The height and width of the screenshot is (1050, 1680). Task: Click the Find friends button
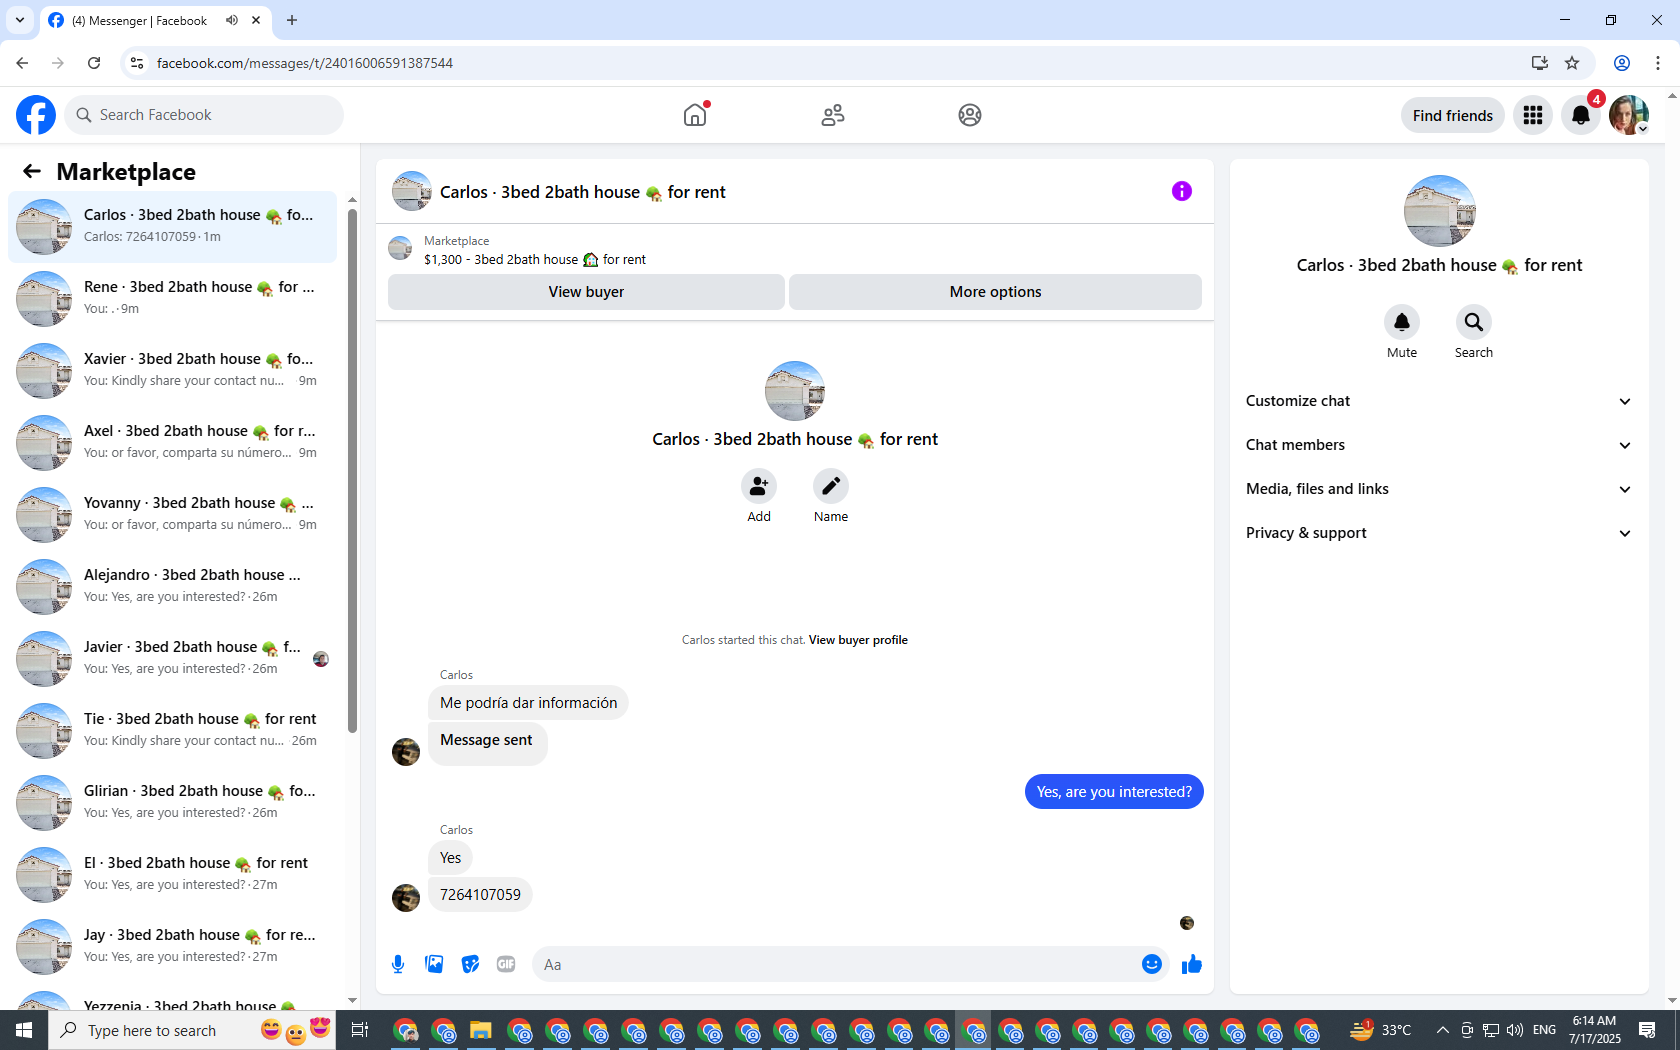click(1453, 115)
